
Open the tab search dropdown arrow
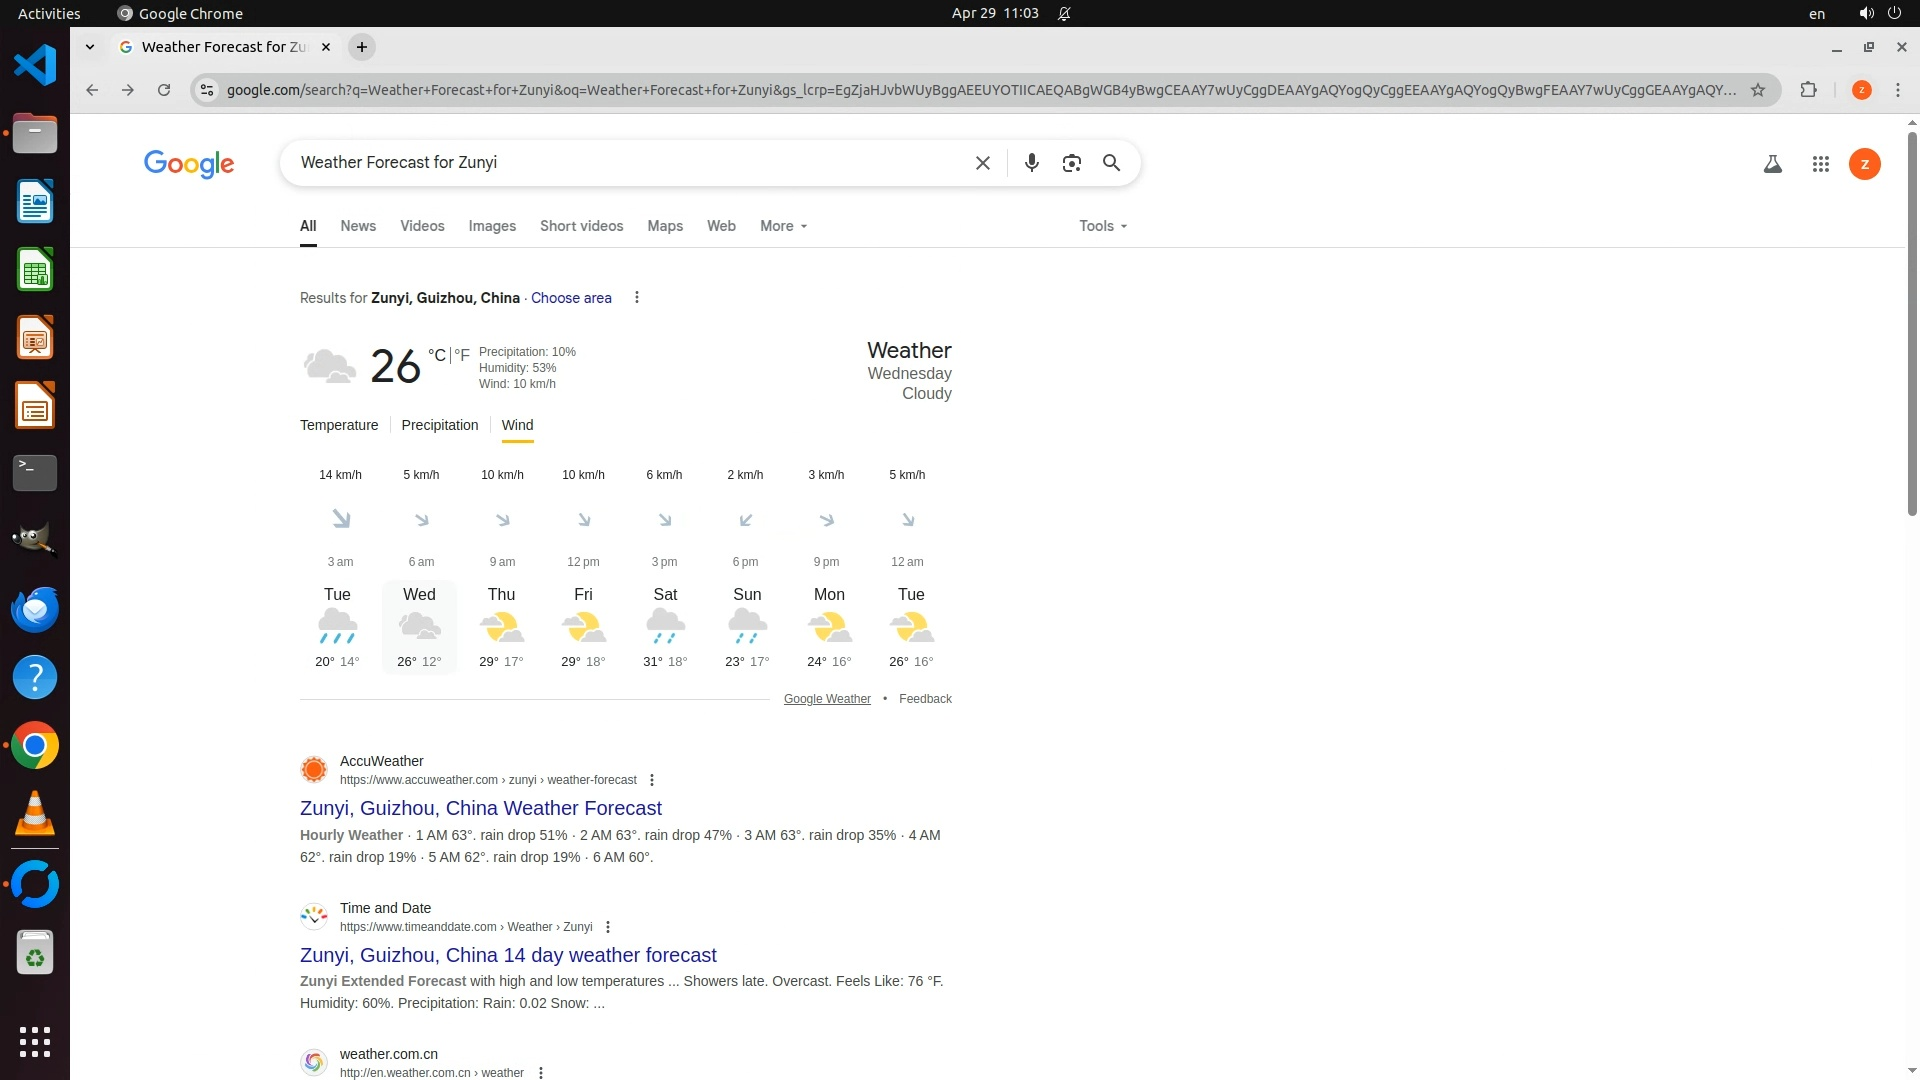[90, 47]
